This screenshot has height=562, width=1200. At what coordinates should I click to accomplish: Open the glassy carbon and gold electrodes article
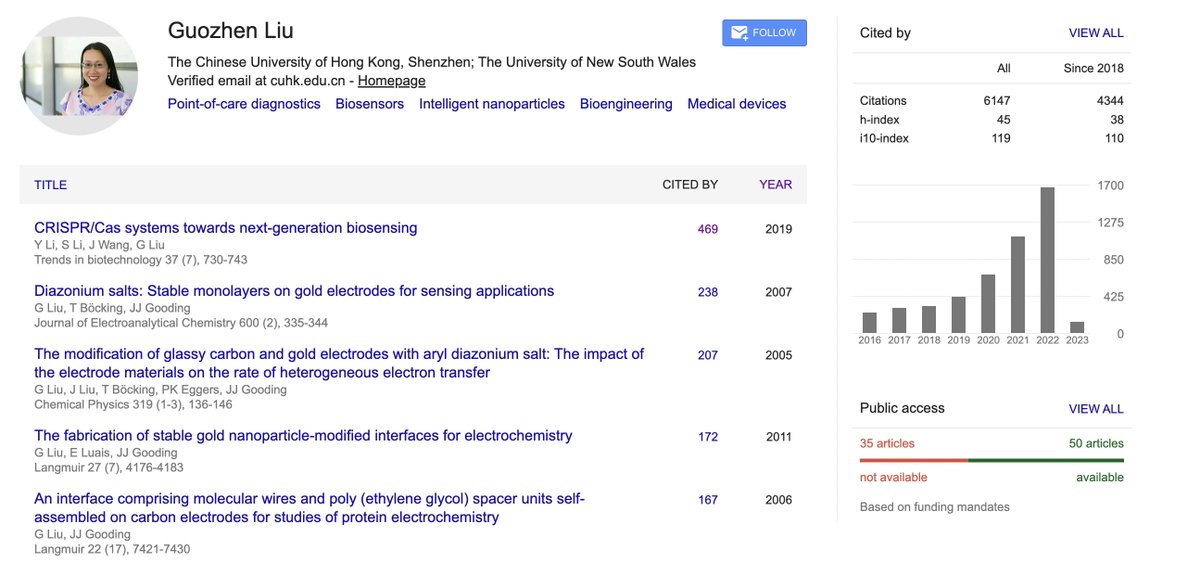[339, 363]
